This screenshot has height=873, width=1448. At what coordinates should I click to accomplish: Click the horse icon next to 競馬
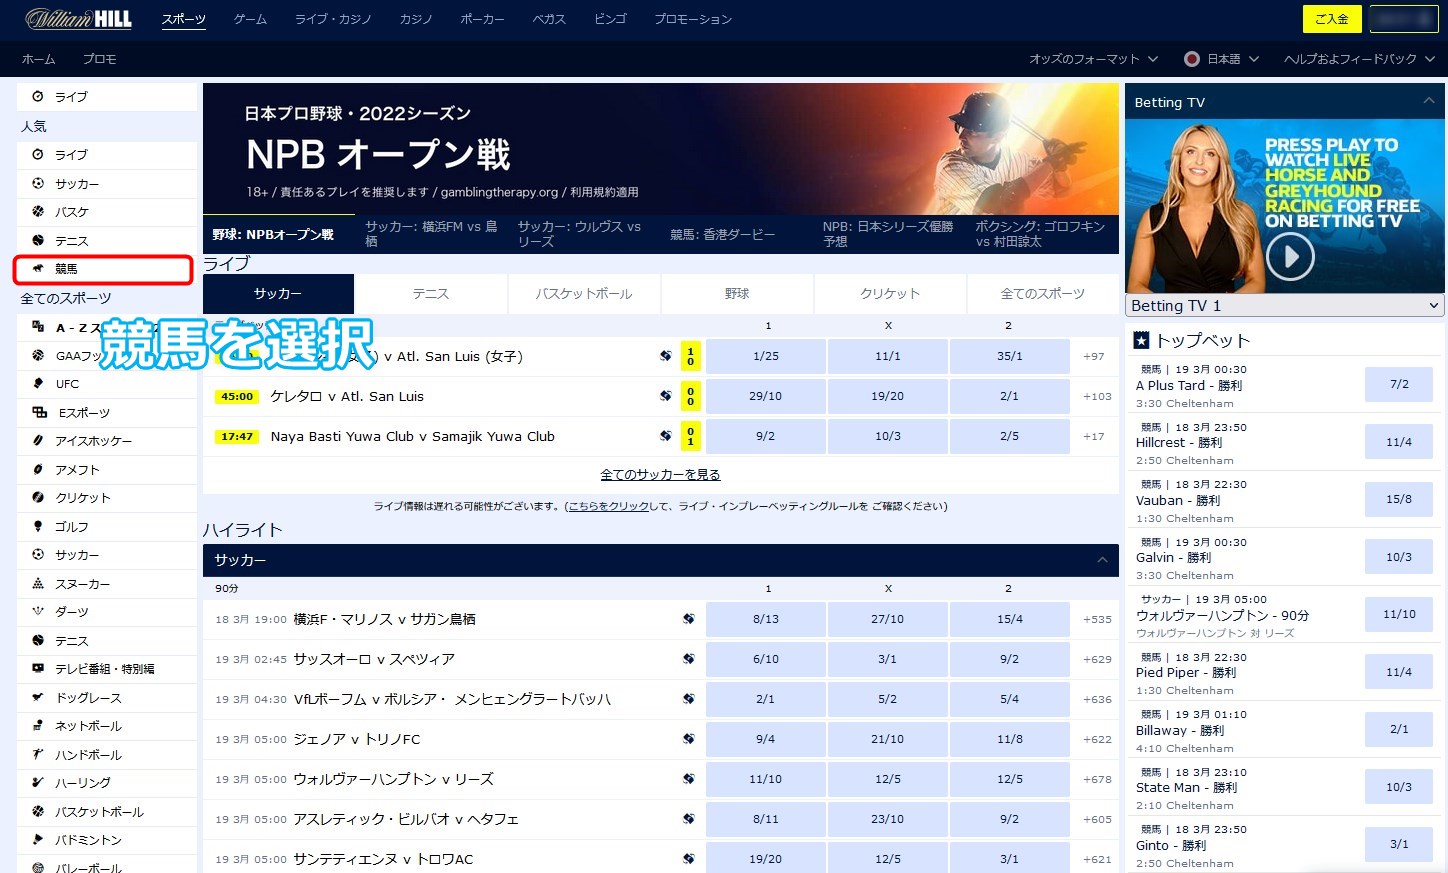(38, 268)
